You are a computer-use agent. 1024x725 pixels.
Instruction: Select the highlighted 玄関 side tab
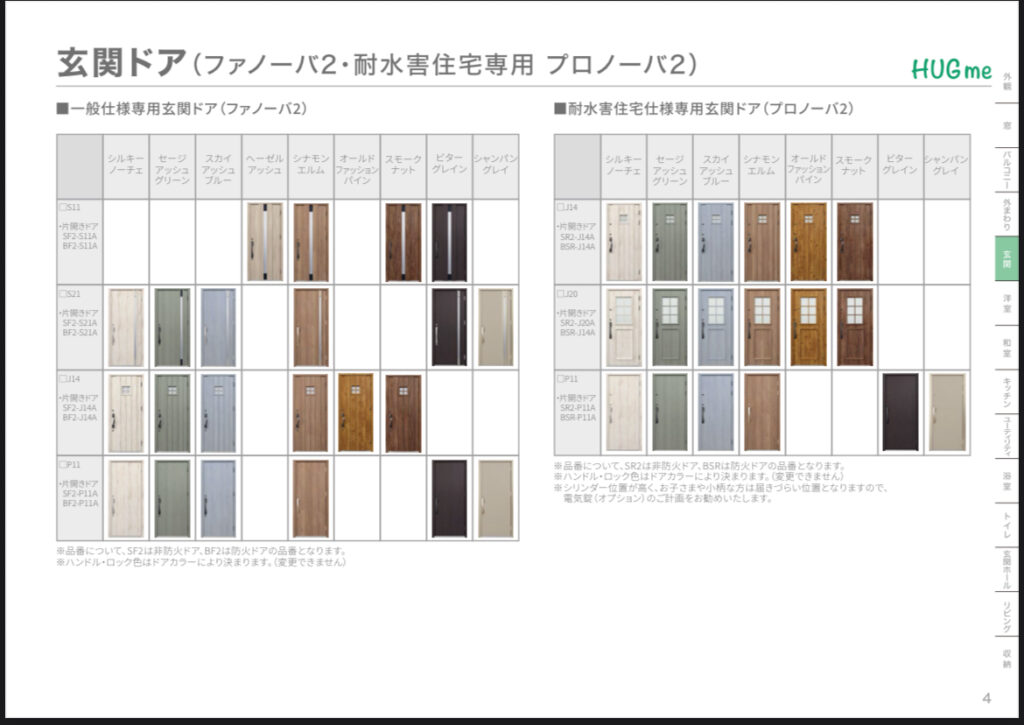tap(1006, 259)
